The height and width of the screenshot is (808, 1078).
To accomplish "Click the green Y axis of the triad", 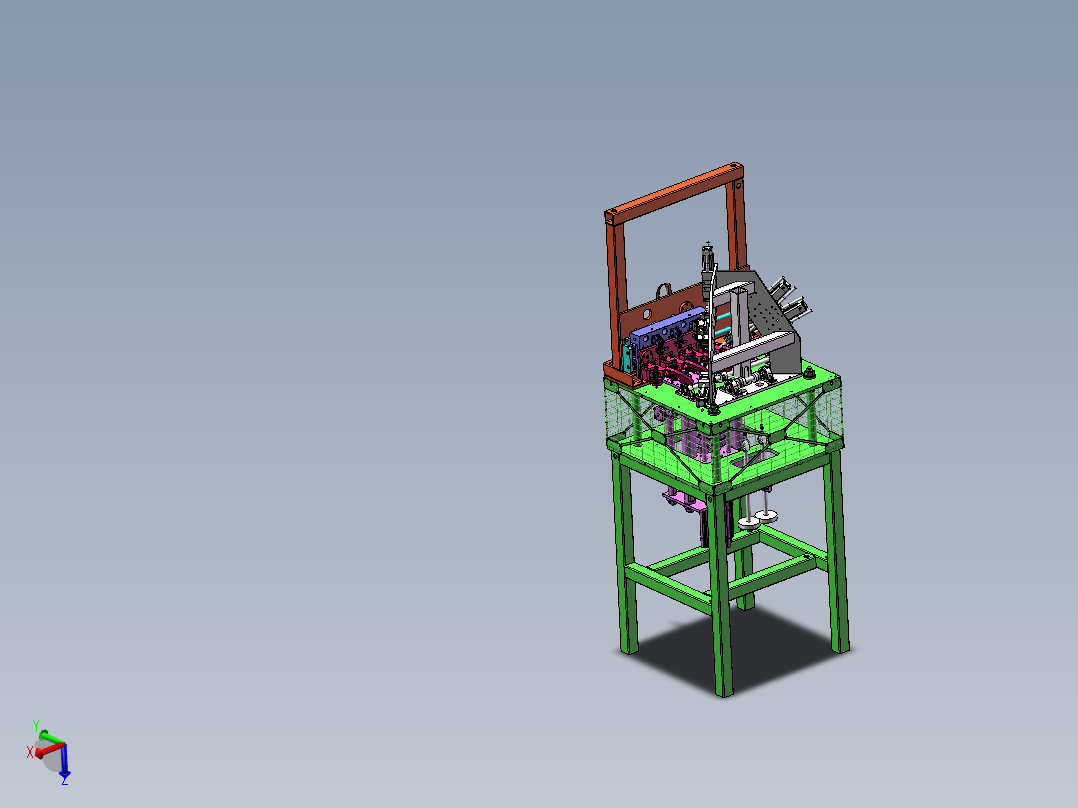I will (x=51, y=738).
